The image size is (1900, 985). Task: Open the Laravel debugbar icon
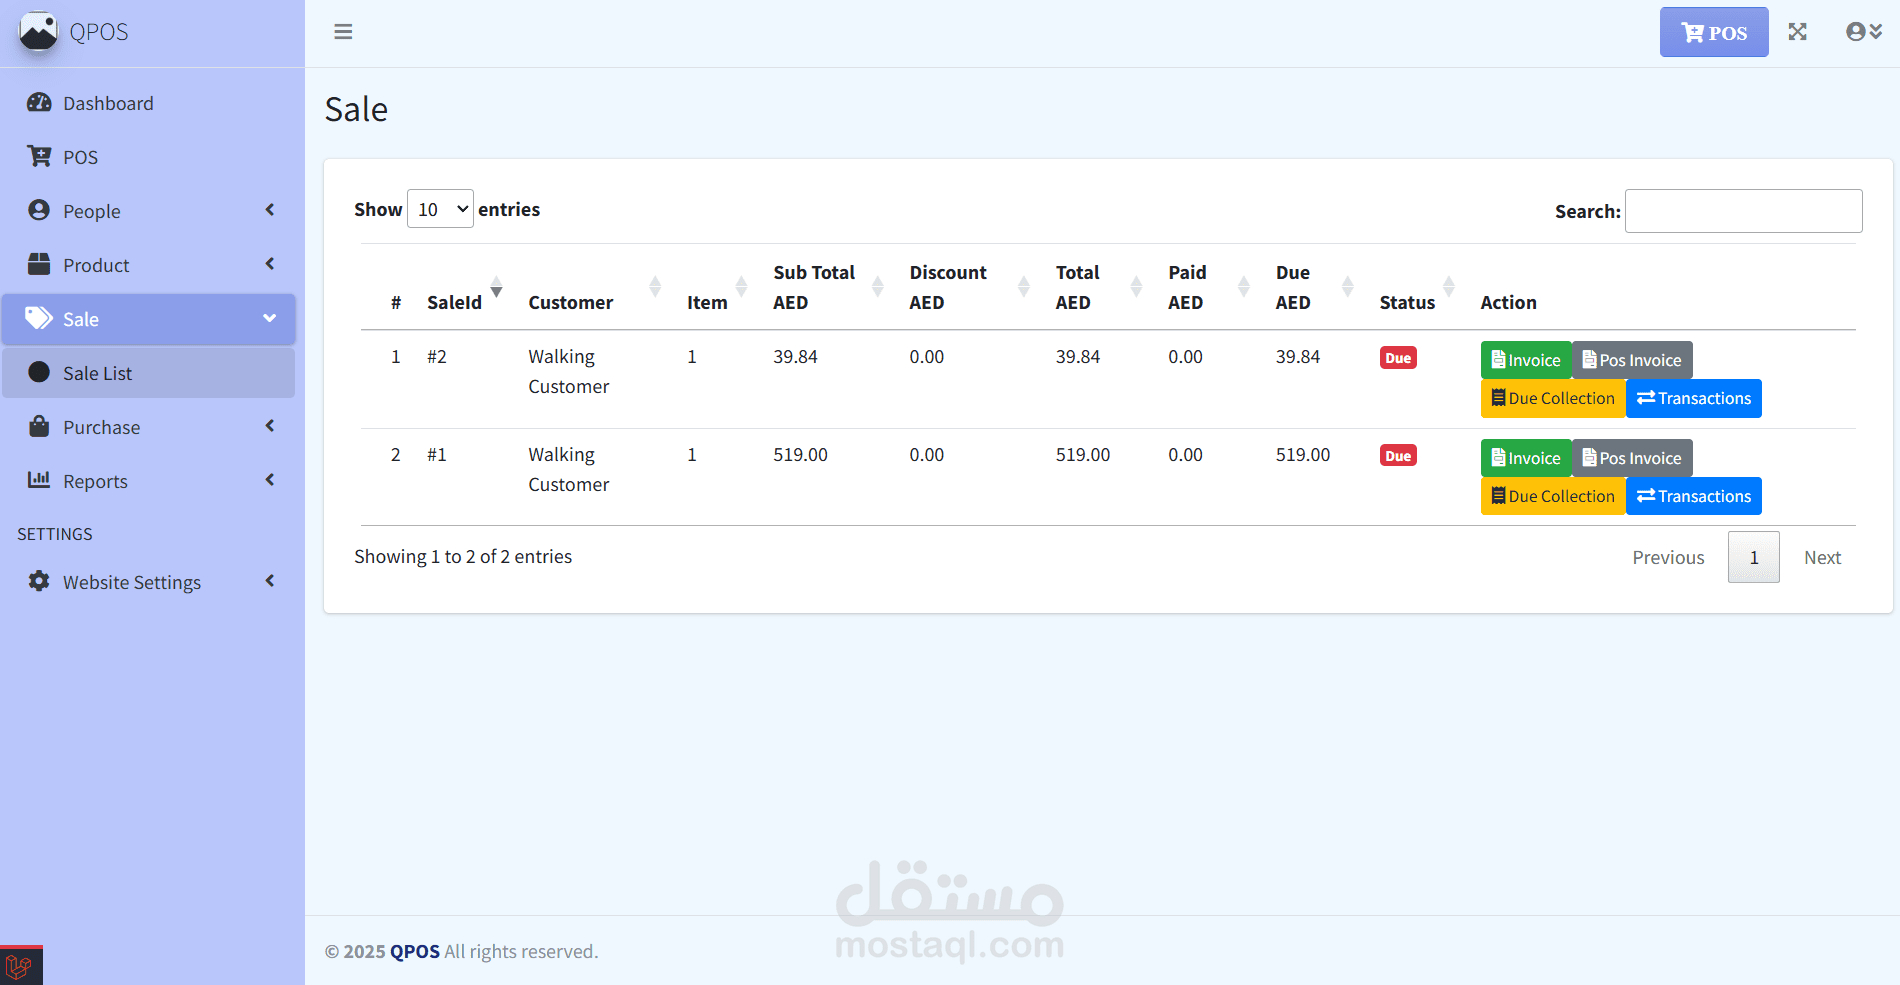click(x=19, y=967)
